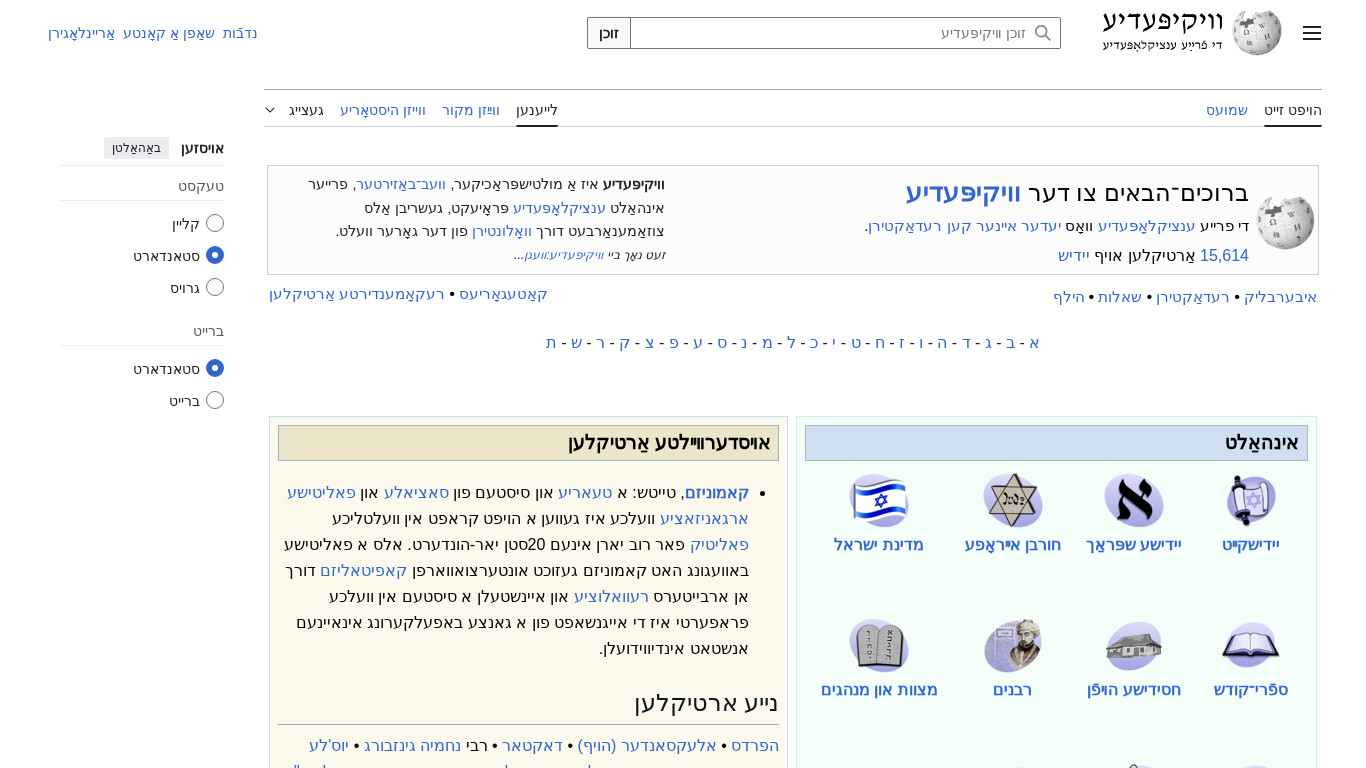Viewport: 1366px width, 768px height.
Task: Jump to letter ת in alphabet index
Action: (x=551, y=342)
